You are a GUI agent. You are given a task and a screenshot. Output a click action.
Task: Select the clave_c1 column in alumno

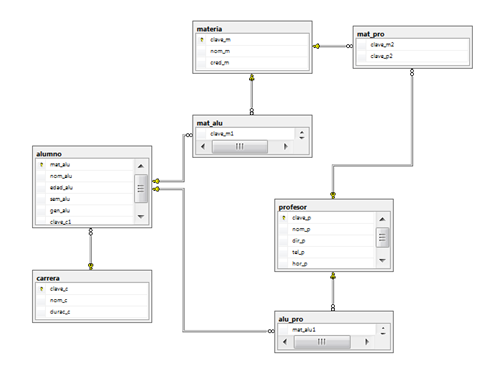click(85, 221)
